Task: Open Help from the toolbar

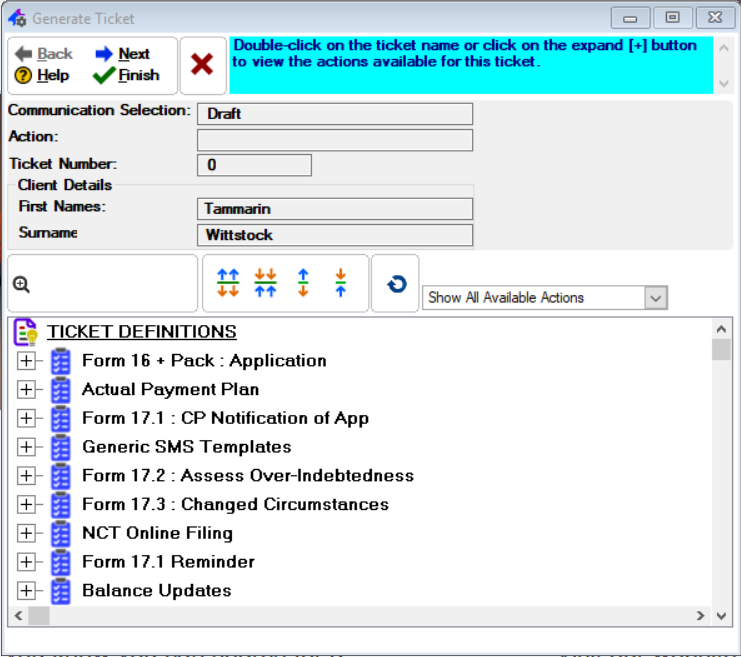Action: point(42,75)
